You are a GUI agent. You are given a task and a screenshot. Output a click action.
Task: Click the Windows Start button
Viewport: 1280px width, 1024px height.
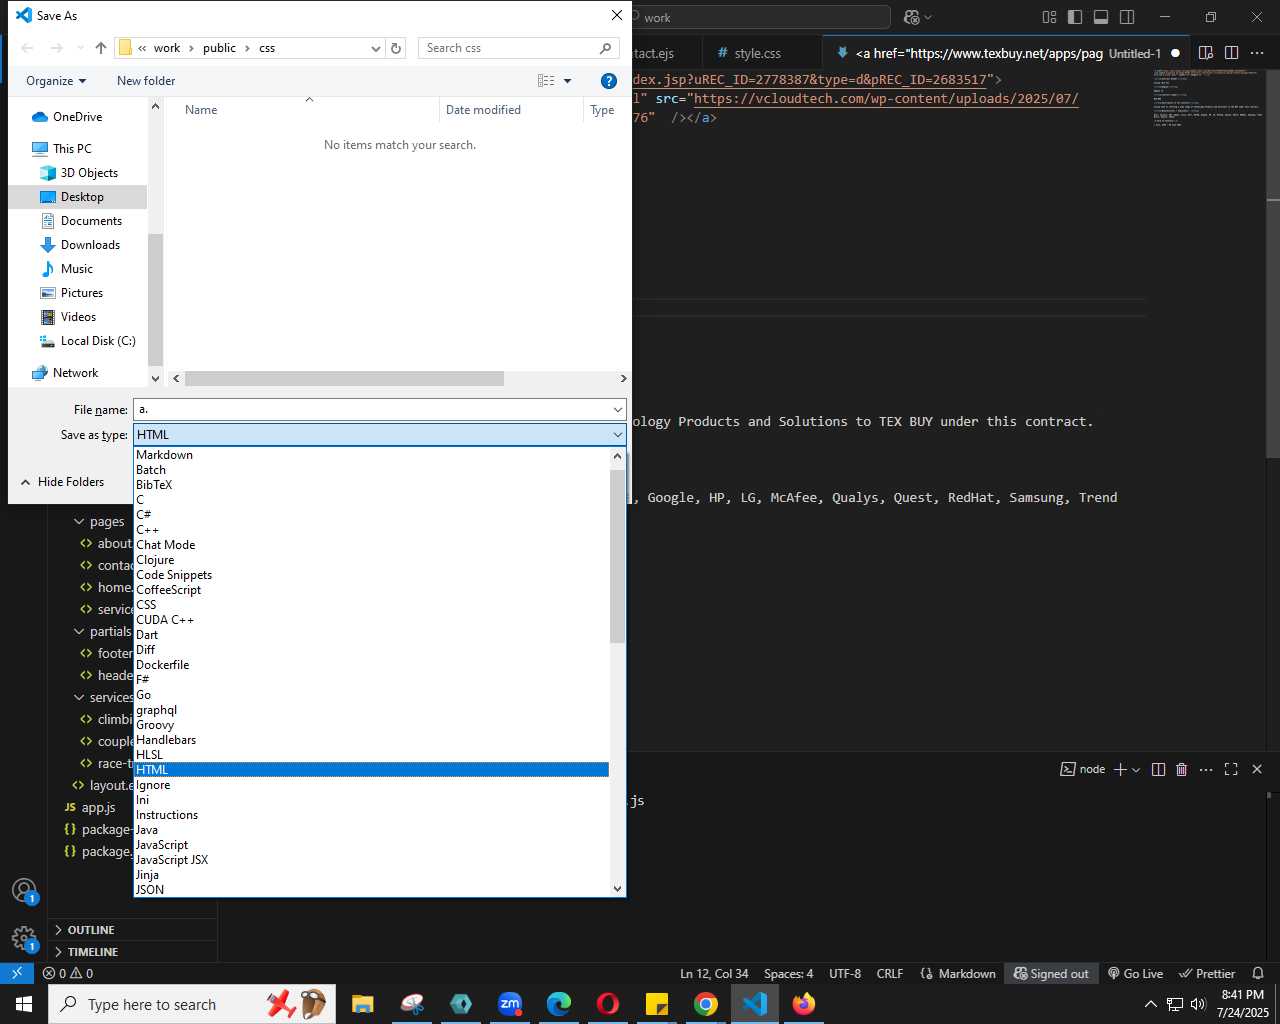coord(24,1004)
